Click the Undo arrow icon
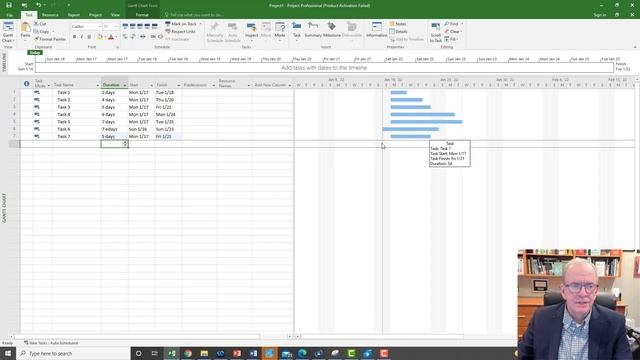640x360 pixels. pyautogui.click(x=38, y=5)
